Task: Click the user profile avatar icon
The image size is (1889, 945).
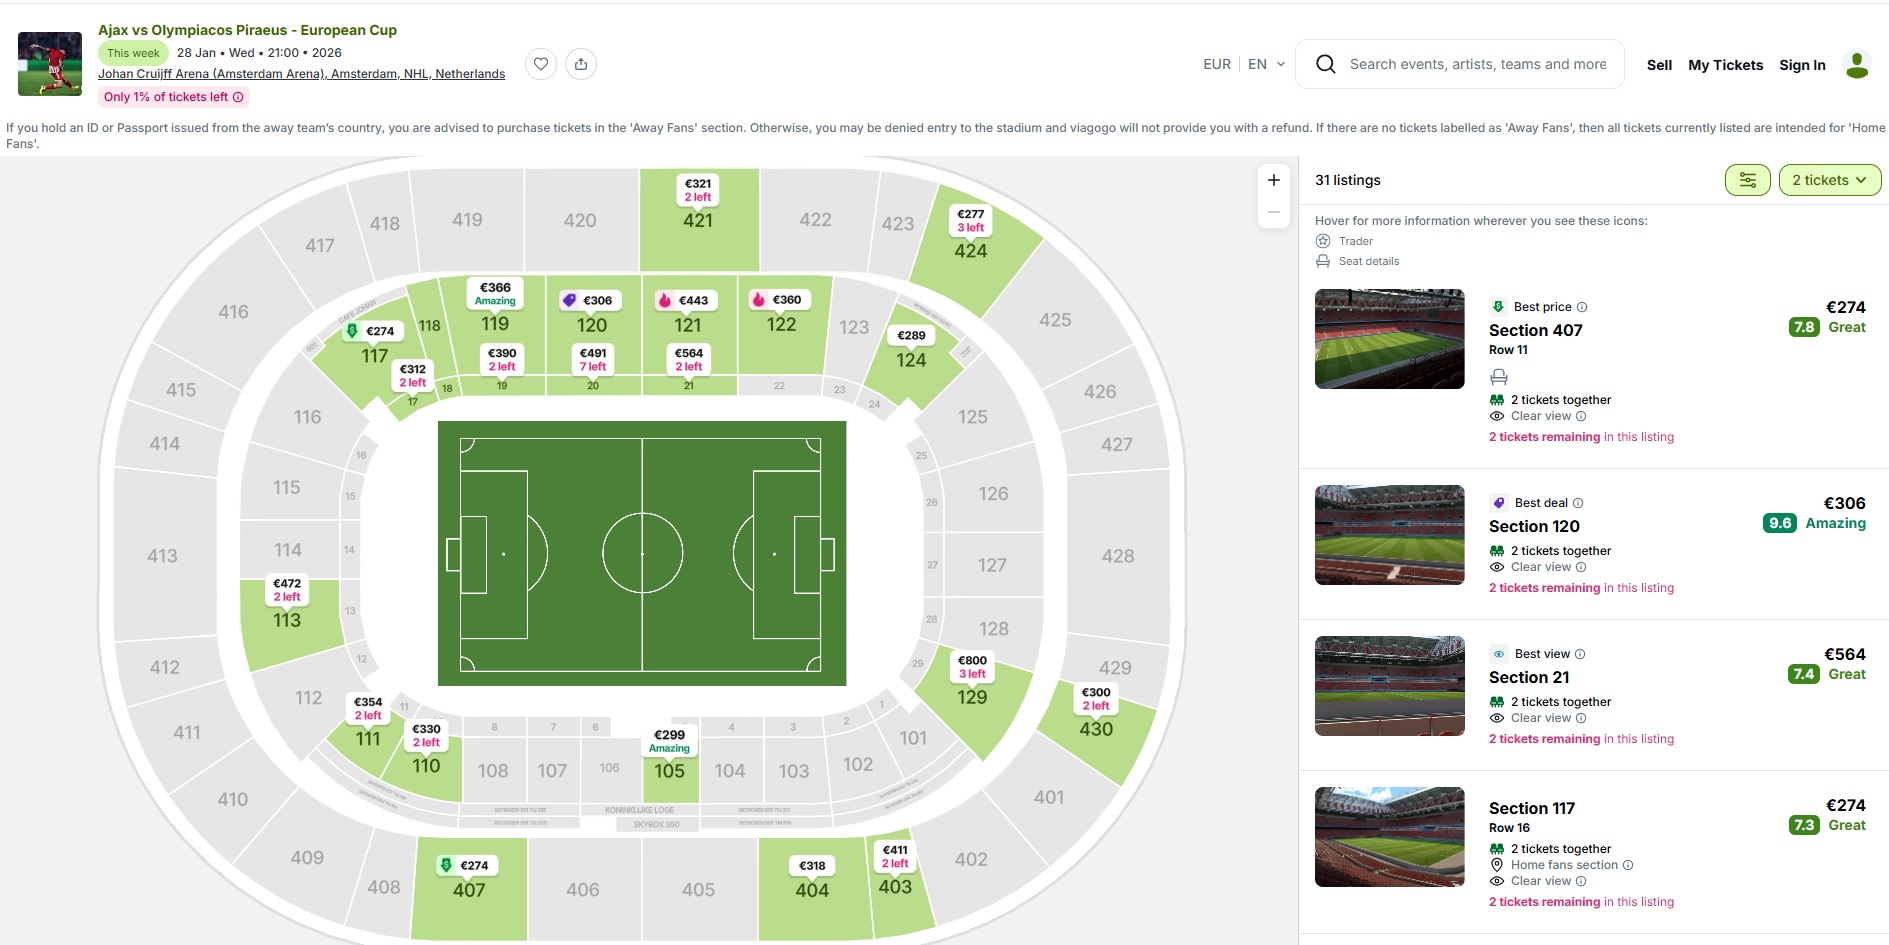Action: point(1857,65)
